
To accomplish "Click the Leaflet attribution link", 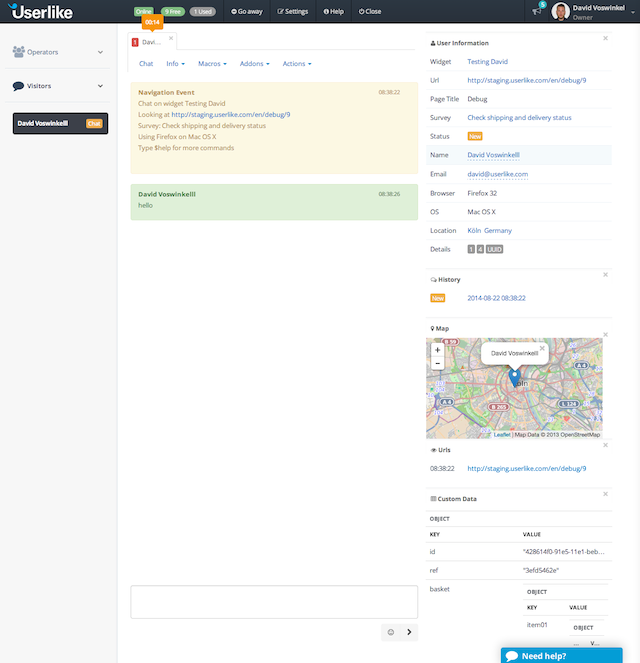I will coord(502,435).
